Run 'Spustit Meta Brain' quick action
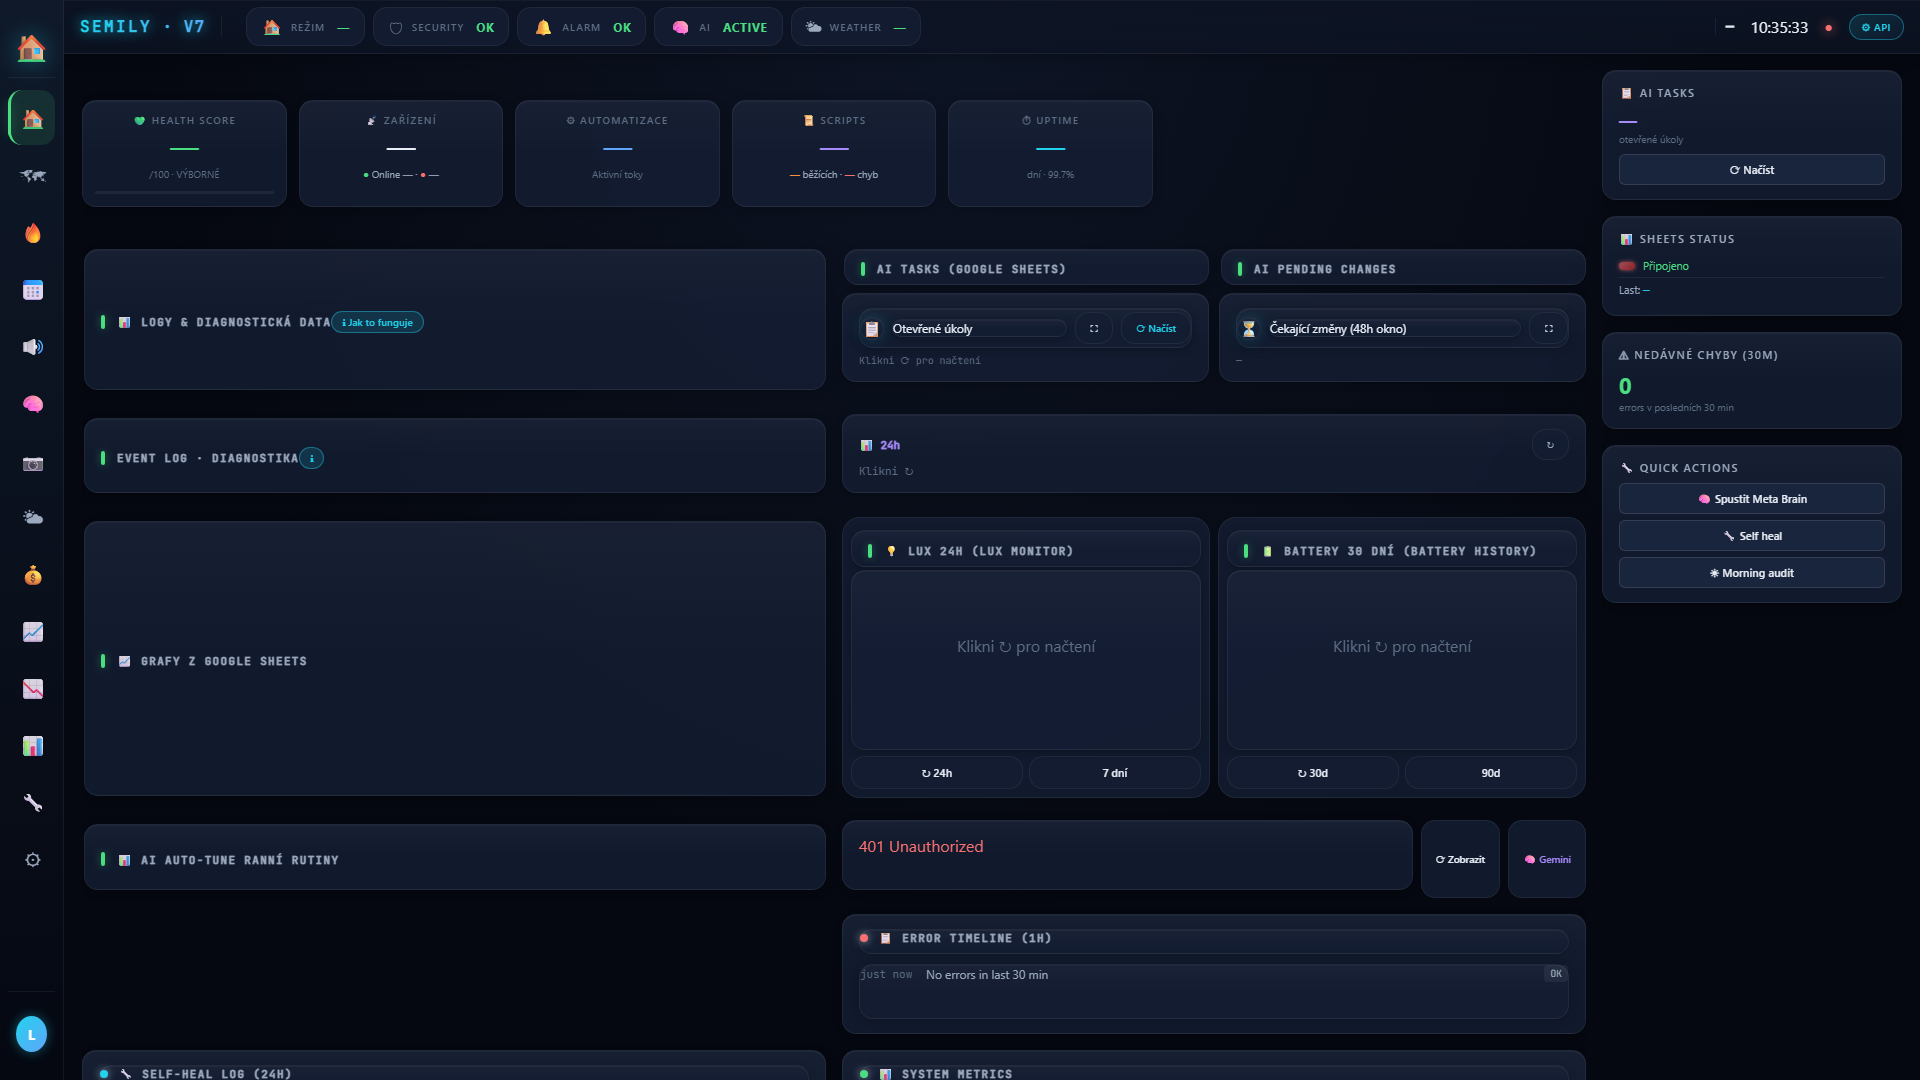Screen dimensions: 1920x1080 (1752, 499)
